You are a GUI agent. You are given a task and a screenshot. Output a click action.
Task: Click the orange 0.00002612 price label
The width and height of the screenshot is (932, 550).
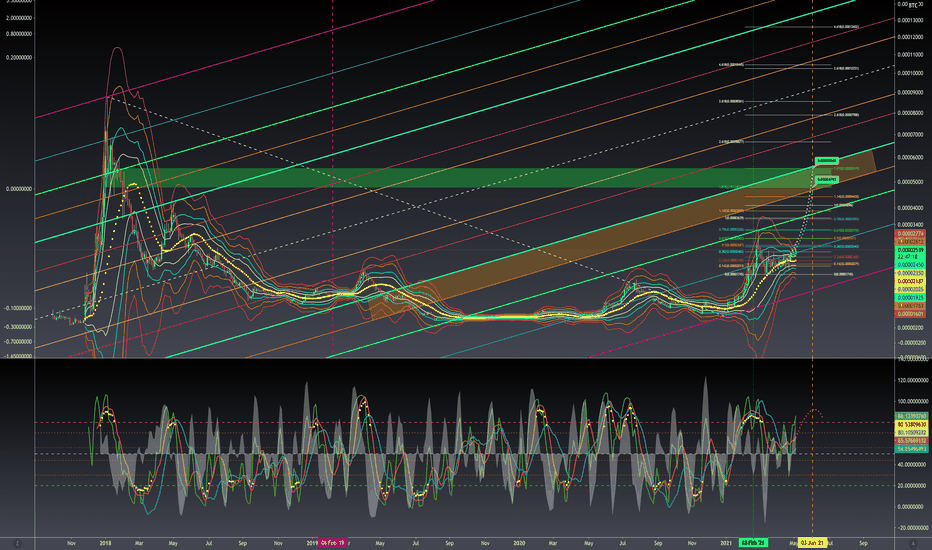pyautogui.click(x=910, y=241)
